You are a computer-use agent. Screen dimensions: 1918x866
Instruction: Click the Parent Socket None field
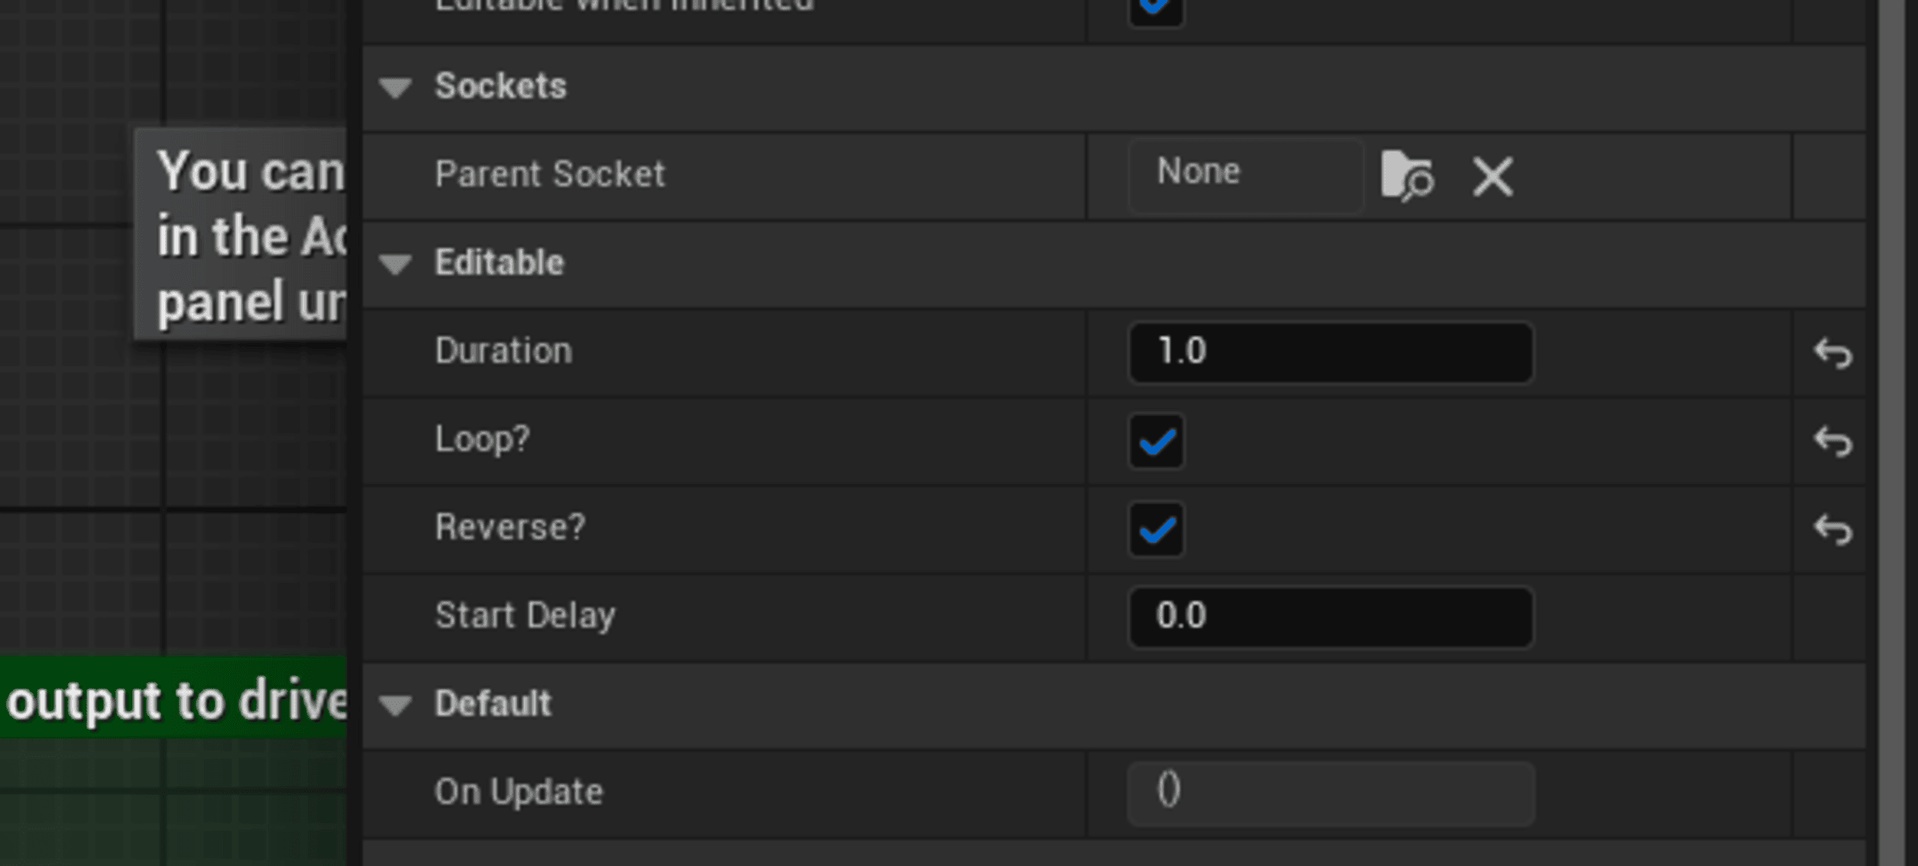(1245, 176)
